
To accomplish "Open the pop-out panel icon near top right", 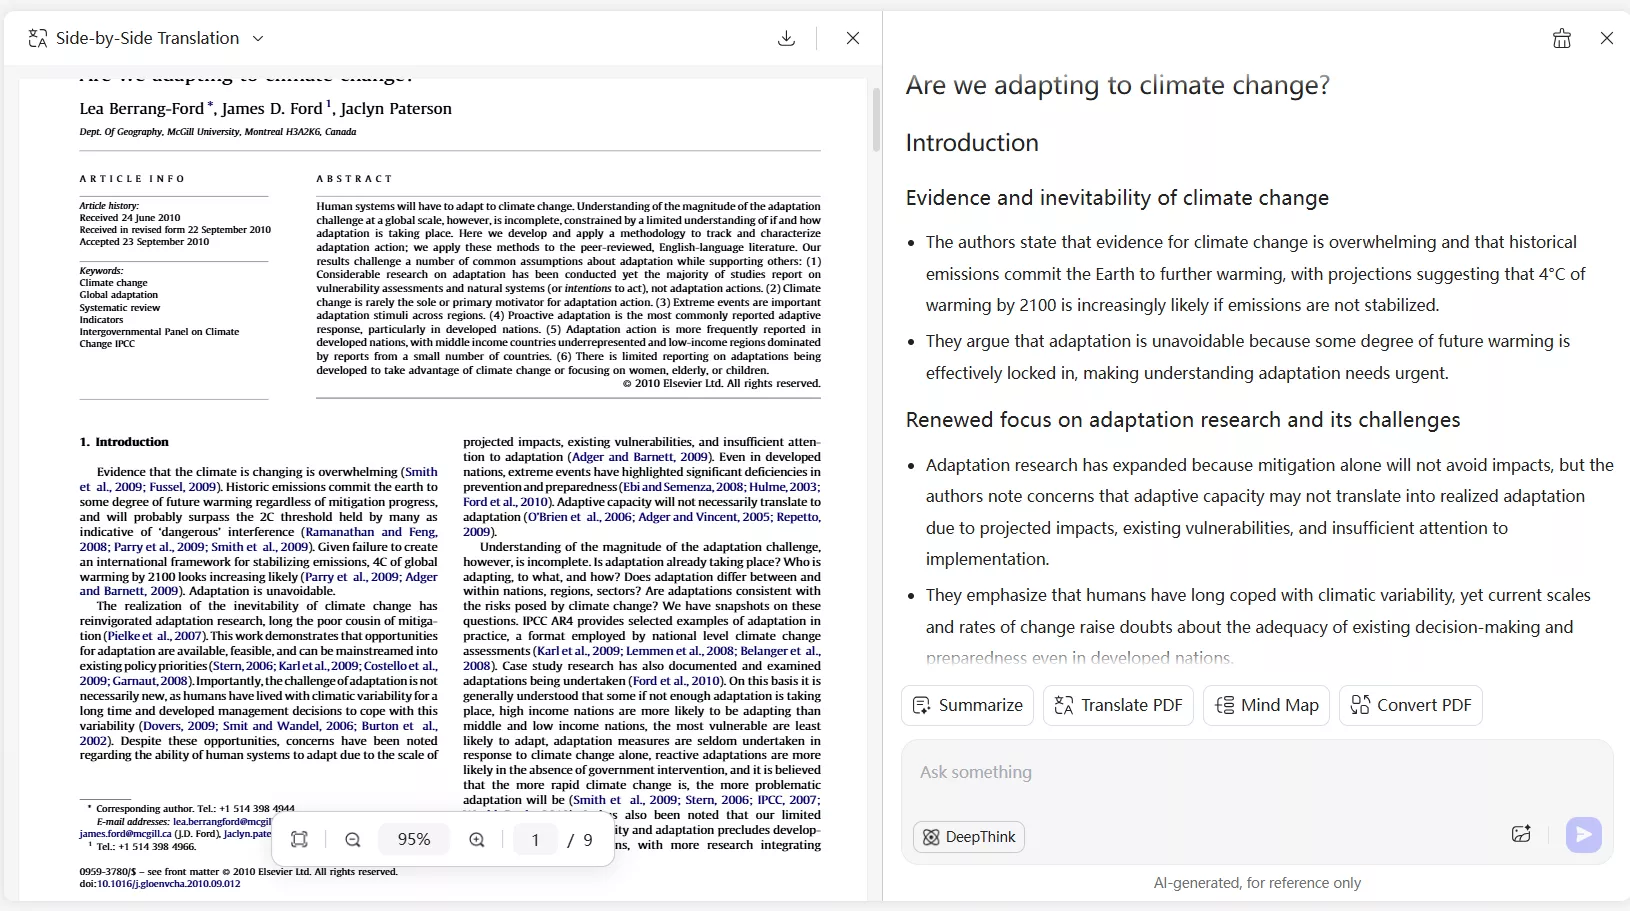I will 1561,38.
